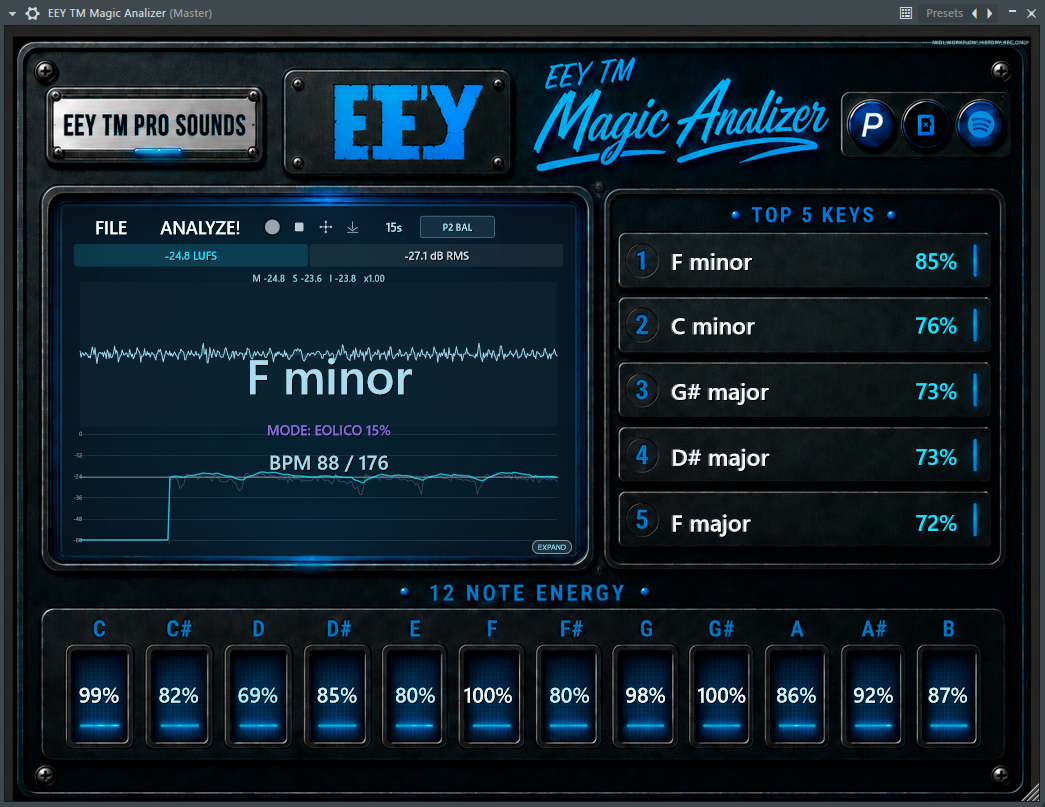Viewport: 1045px width, 807px height.
Task: Click the F note energy meter
Action: 491,694
